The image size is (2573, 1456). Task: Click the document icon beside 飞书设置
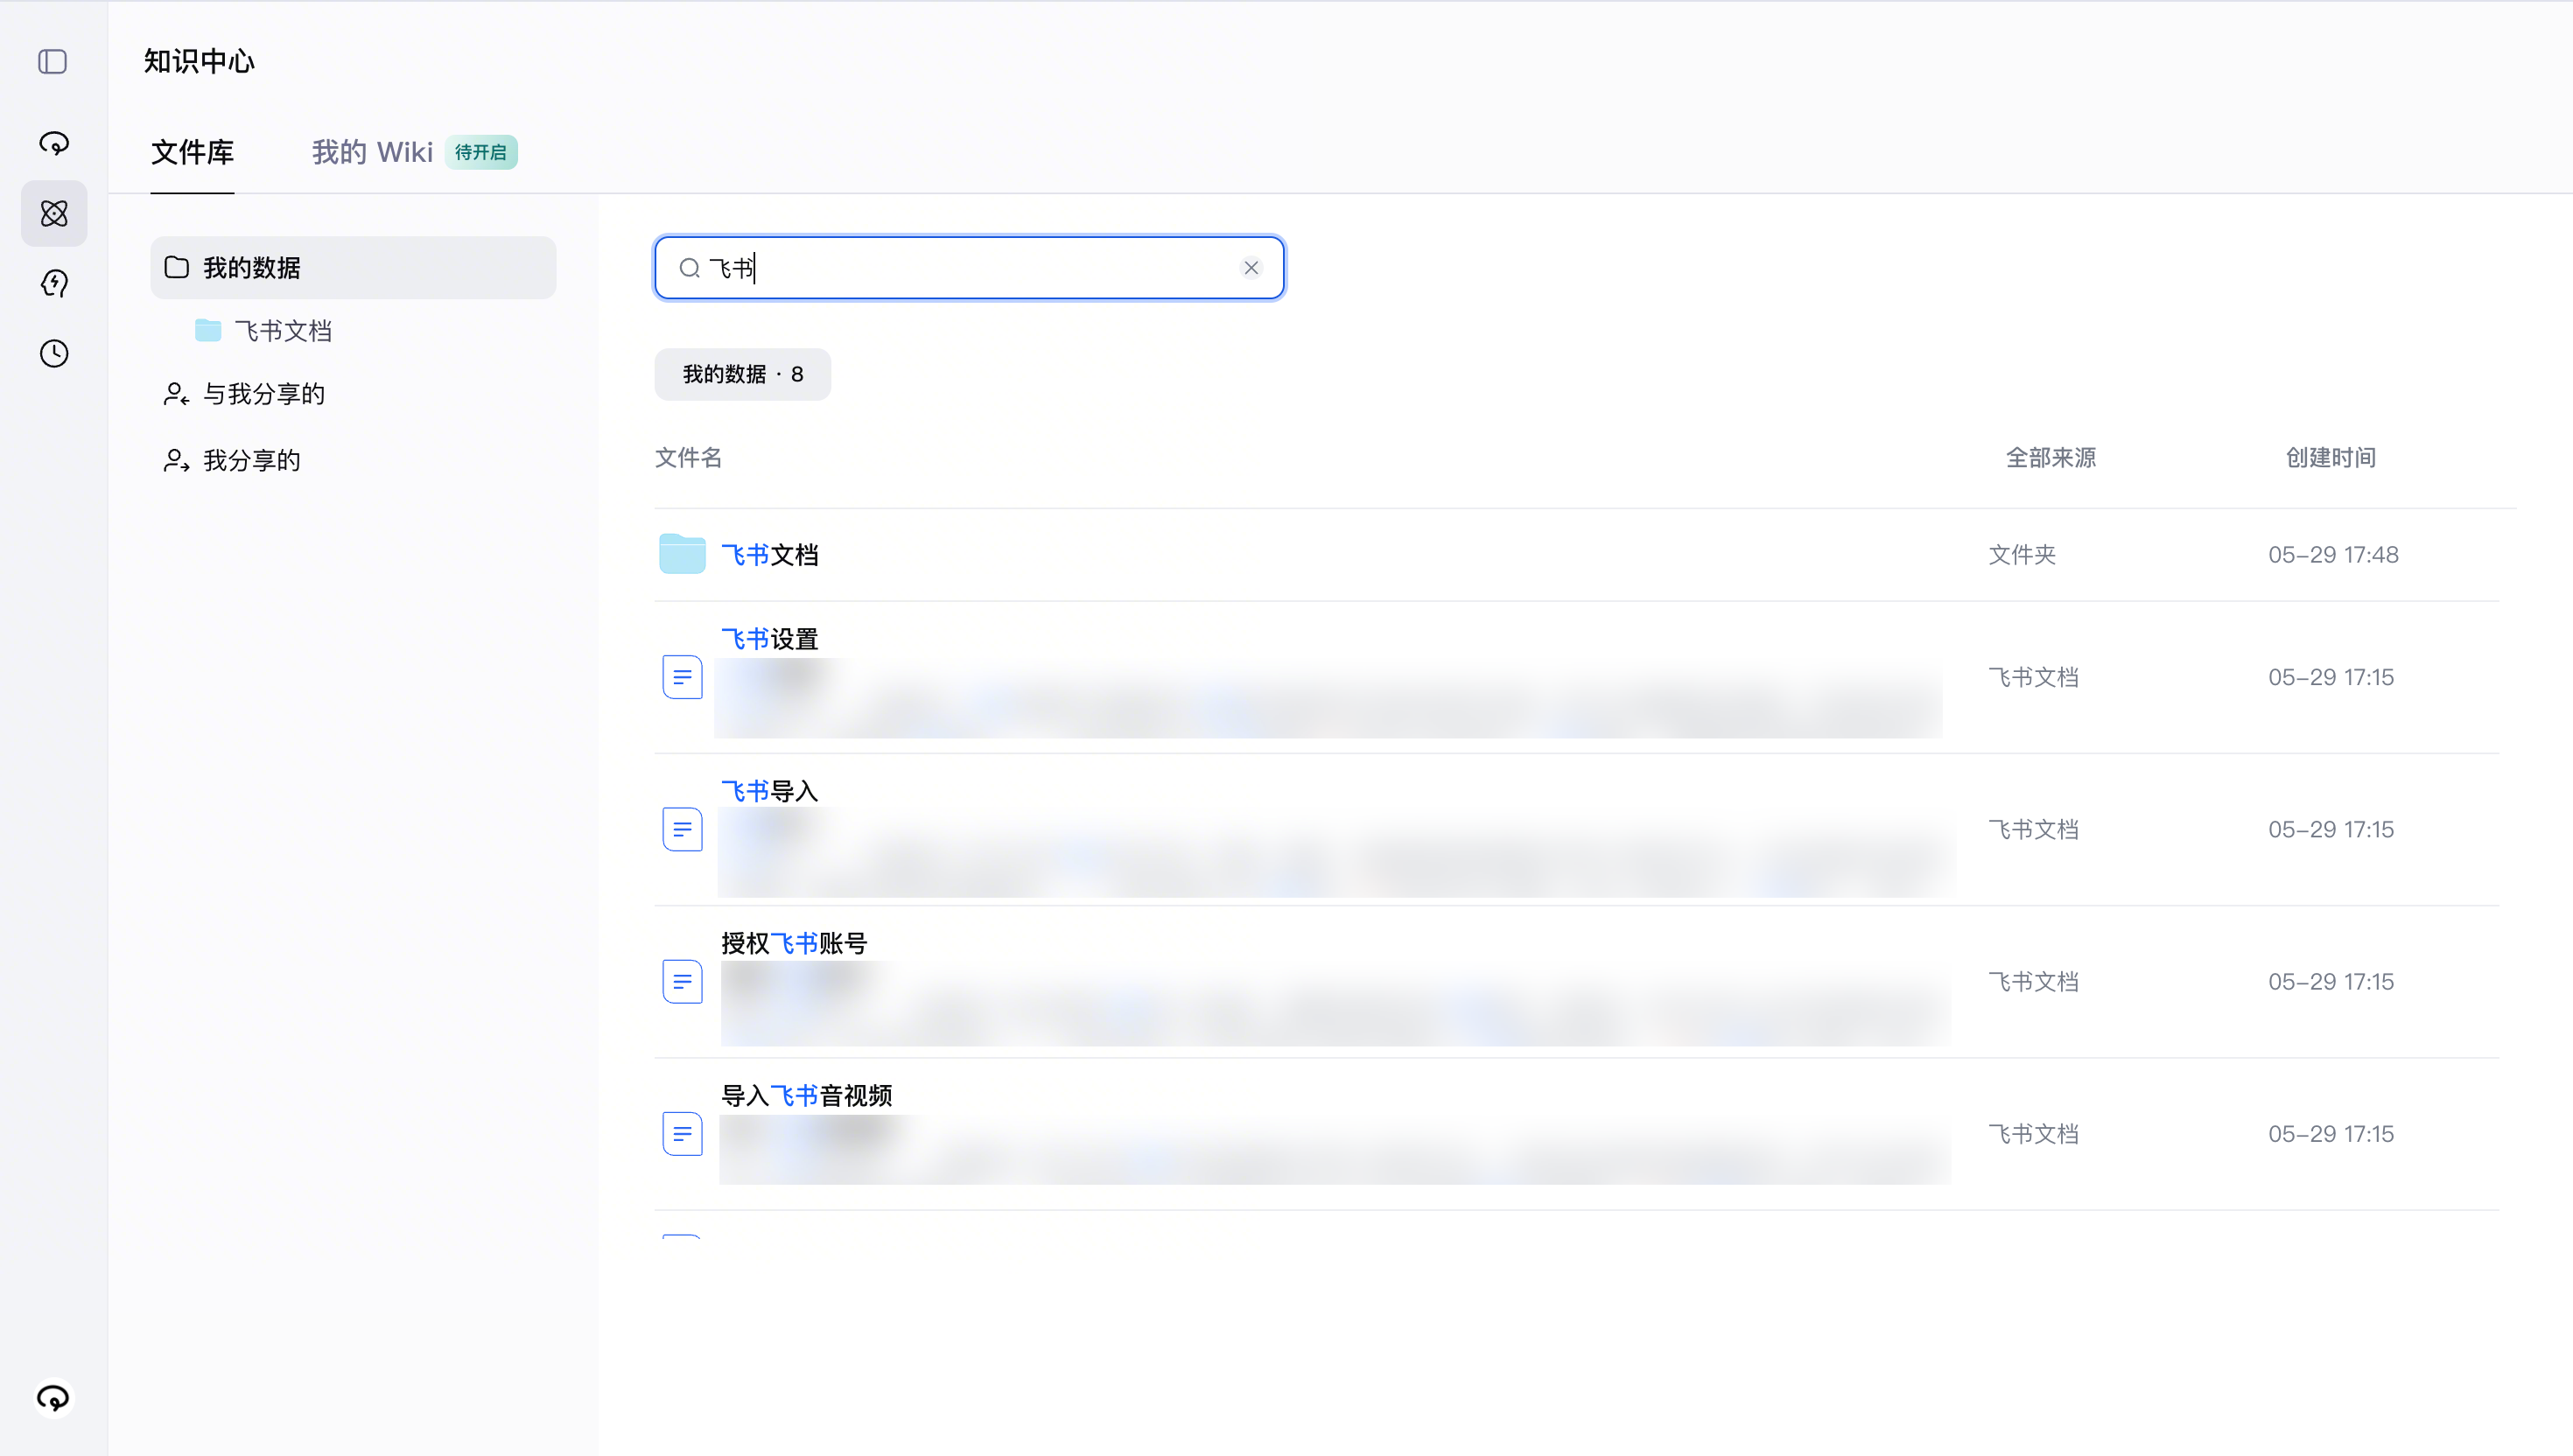point(682,677)
